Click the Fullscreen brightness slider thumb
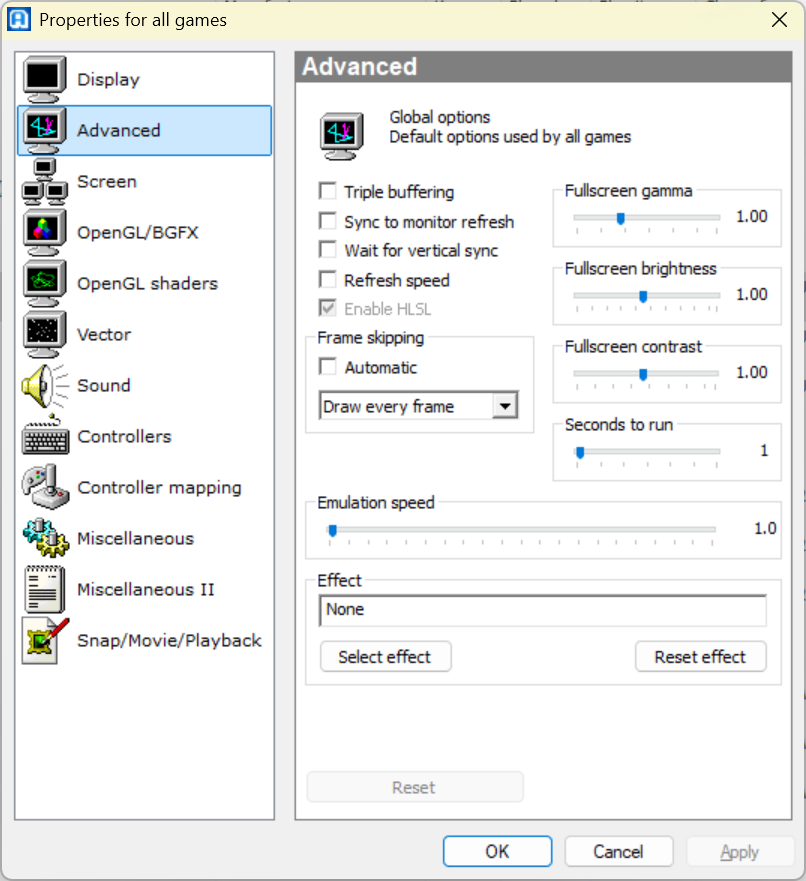This screenshot has width=806, height=881. [643, 296]
